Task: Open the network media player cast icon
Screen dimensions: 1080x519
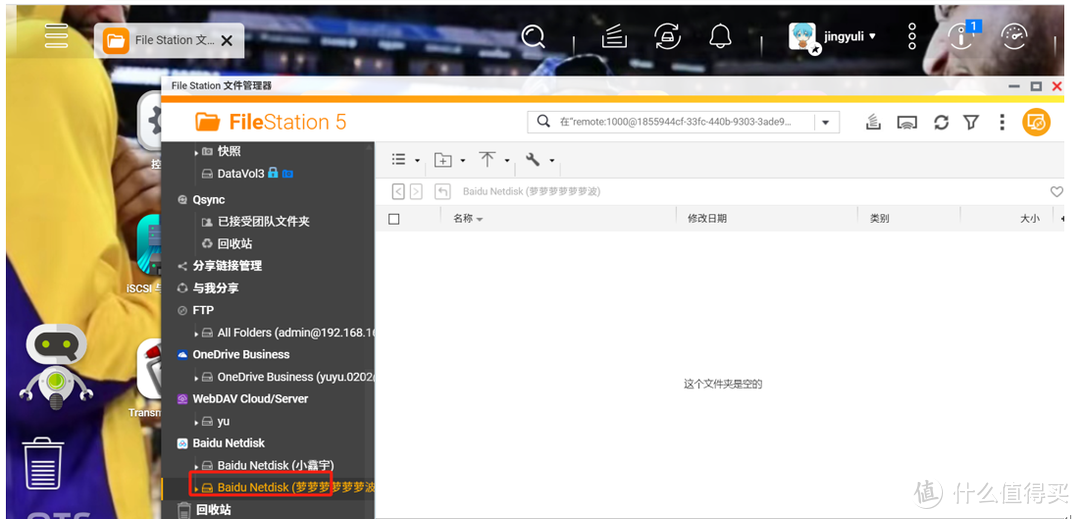Action: coord(907,123)
